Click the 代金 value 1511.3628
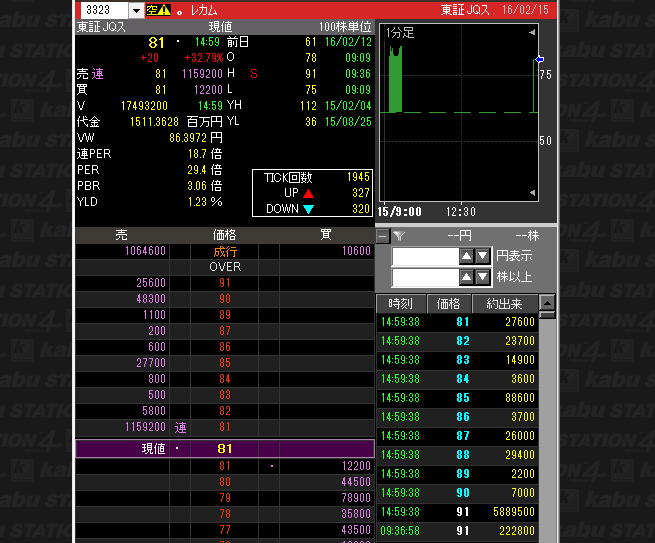Image resolution: width=655 pixels, height=543 pixels. [x=154, y=122]
